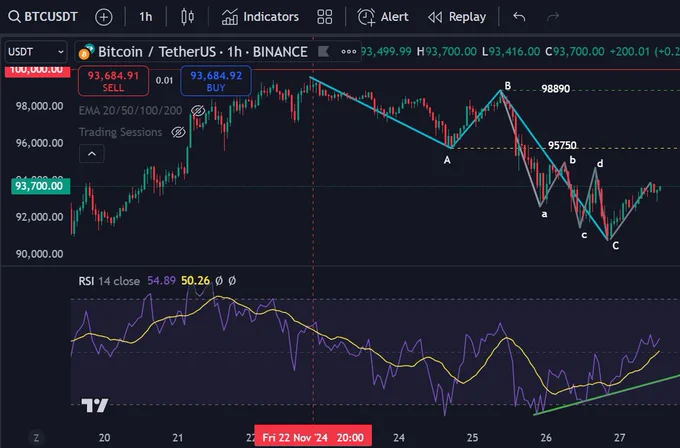
Task: Click the Fri 22 Nov '24 20:00 date label
Action: [x=313, y=437]
